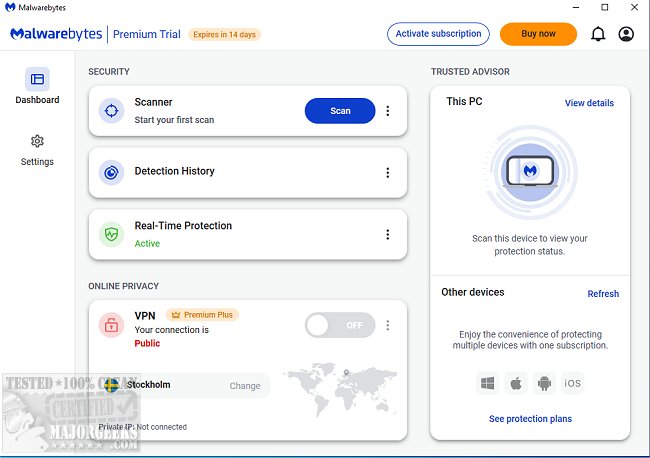Open the Settings tab in sidebar

pyautogui.click(x=37, y=149)
